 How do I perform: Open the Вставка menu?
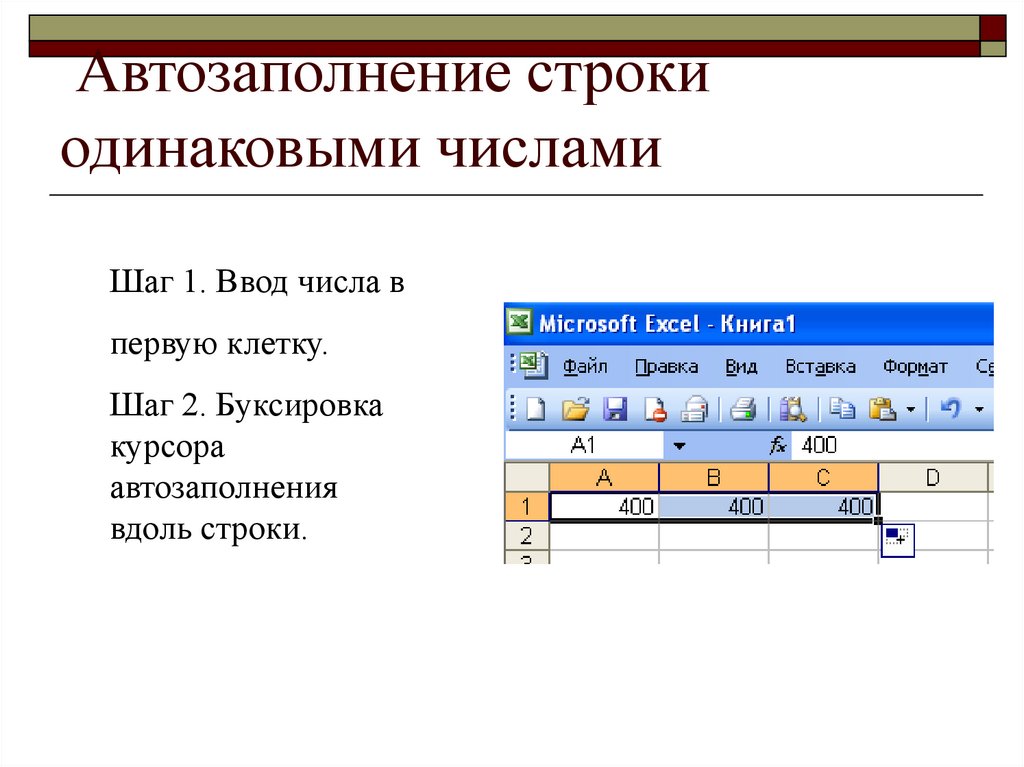click(x=820, y=367)
